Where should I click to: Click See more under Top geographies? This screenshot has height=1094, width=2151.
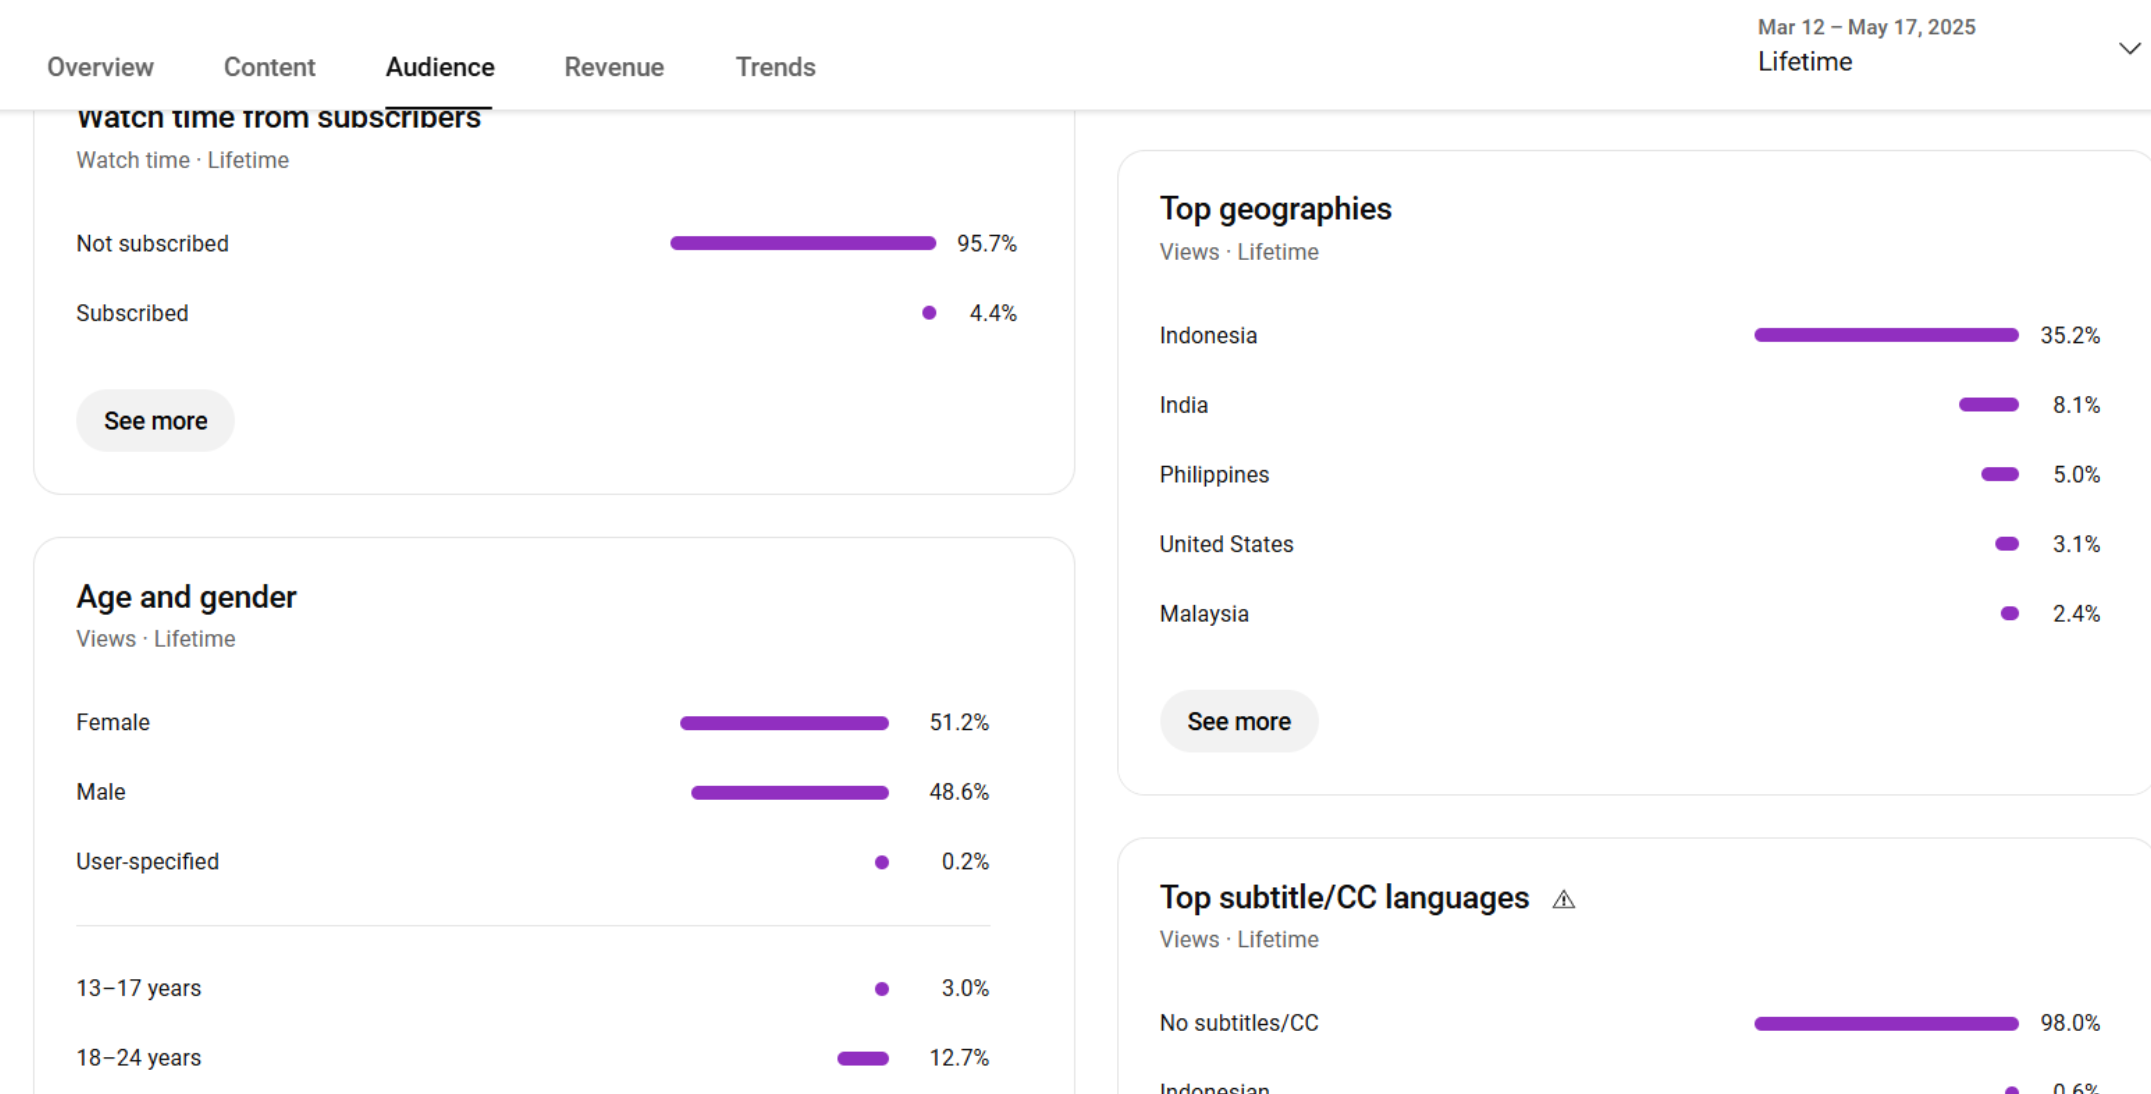(1238, 722)
